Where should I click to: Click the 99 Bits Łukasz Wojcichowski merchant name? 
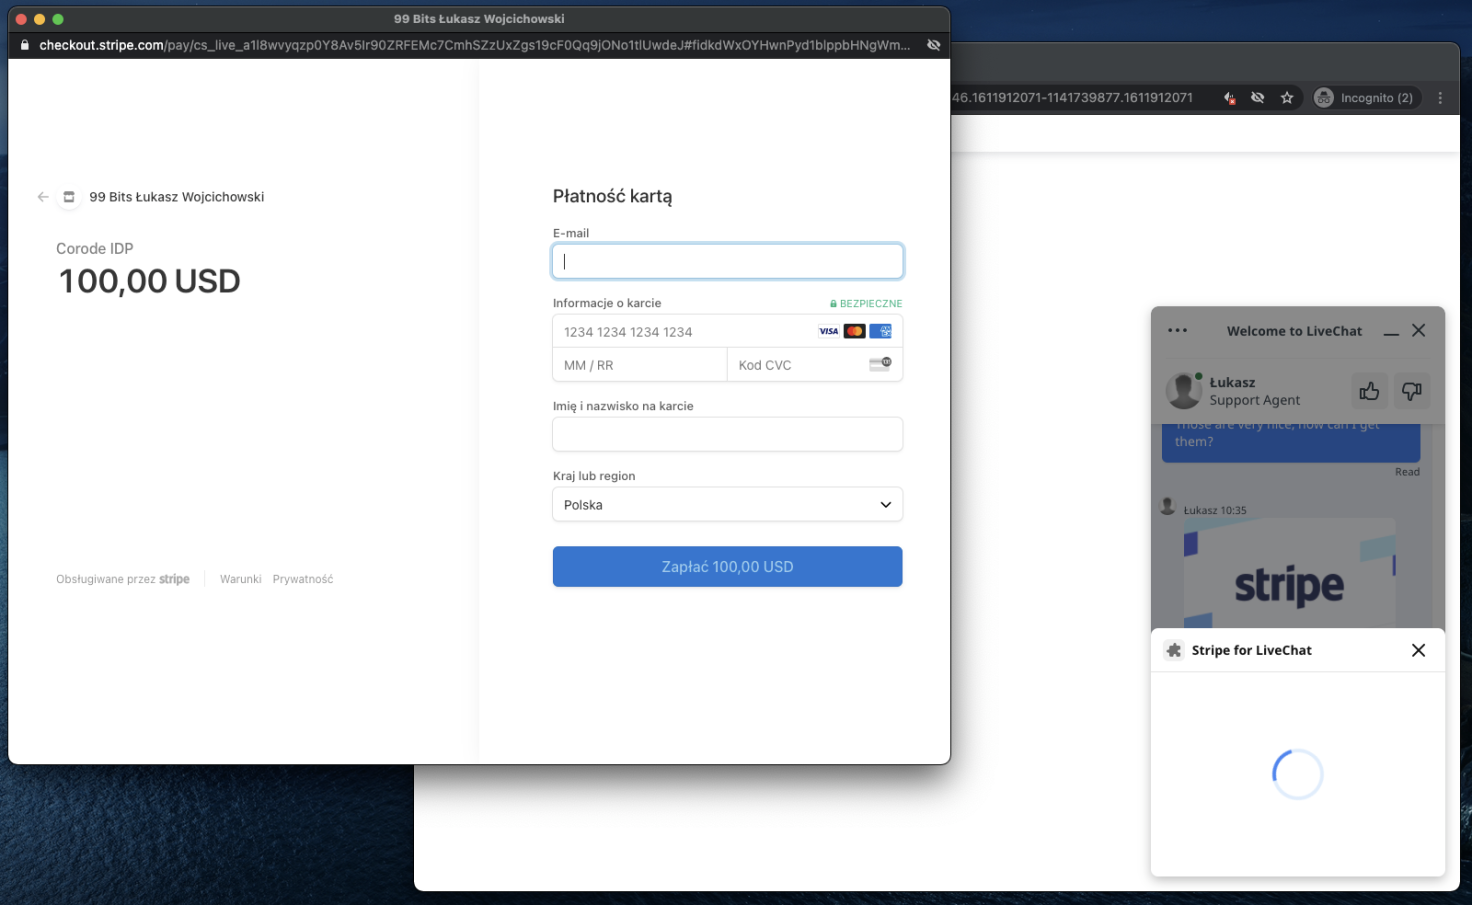point(177,197)
